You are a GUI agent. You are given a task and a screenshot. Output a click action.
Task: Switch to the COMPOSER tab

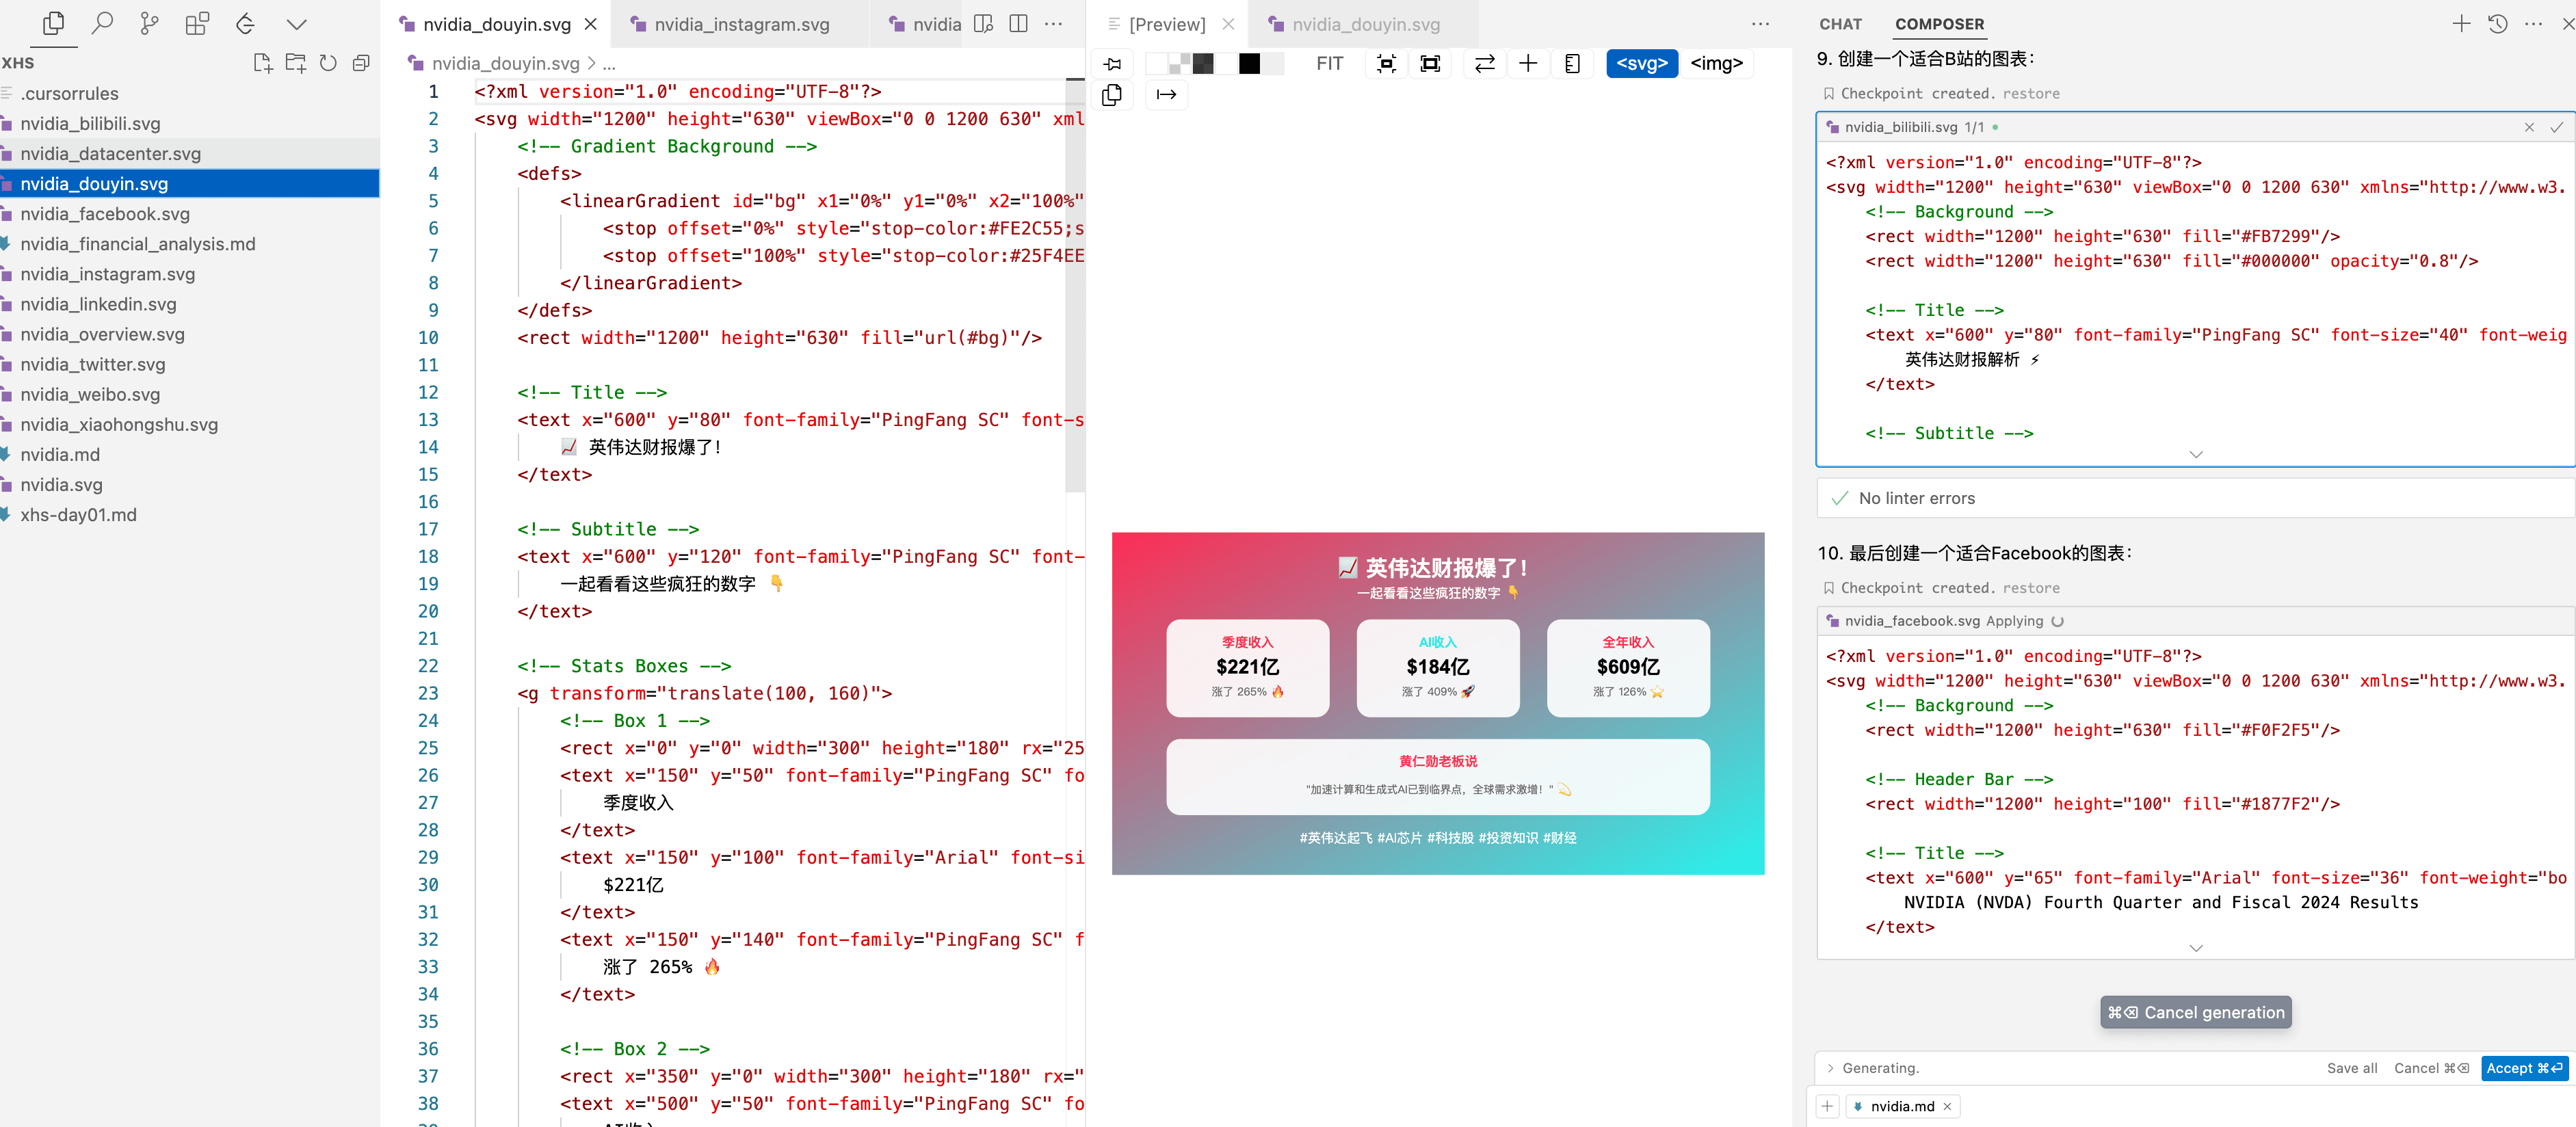pos(1939,24)
